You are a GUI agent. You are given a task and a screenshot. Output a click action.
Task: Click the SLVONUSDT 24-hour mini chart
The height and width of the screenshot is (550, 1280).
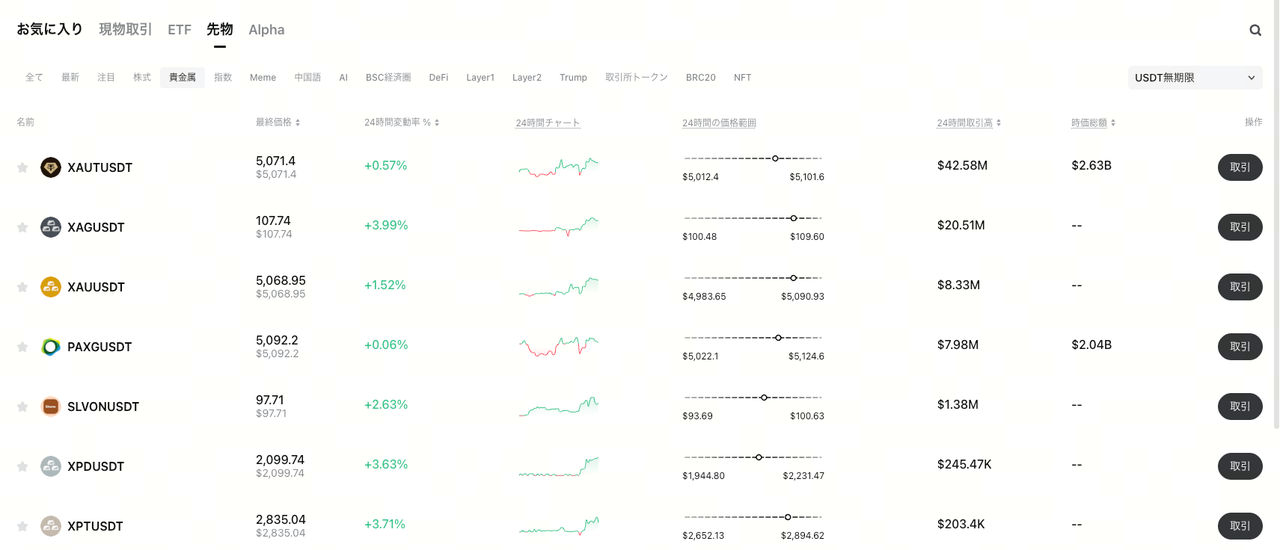click(x=558, y=406)
